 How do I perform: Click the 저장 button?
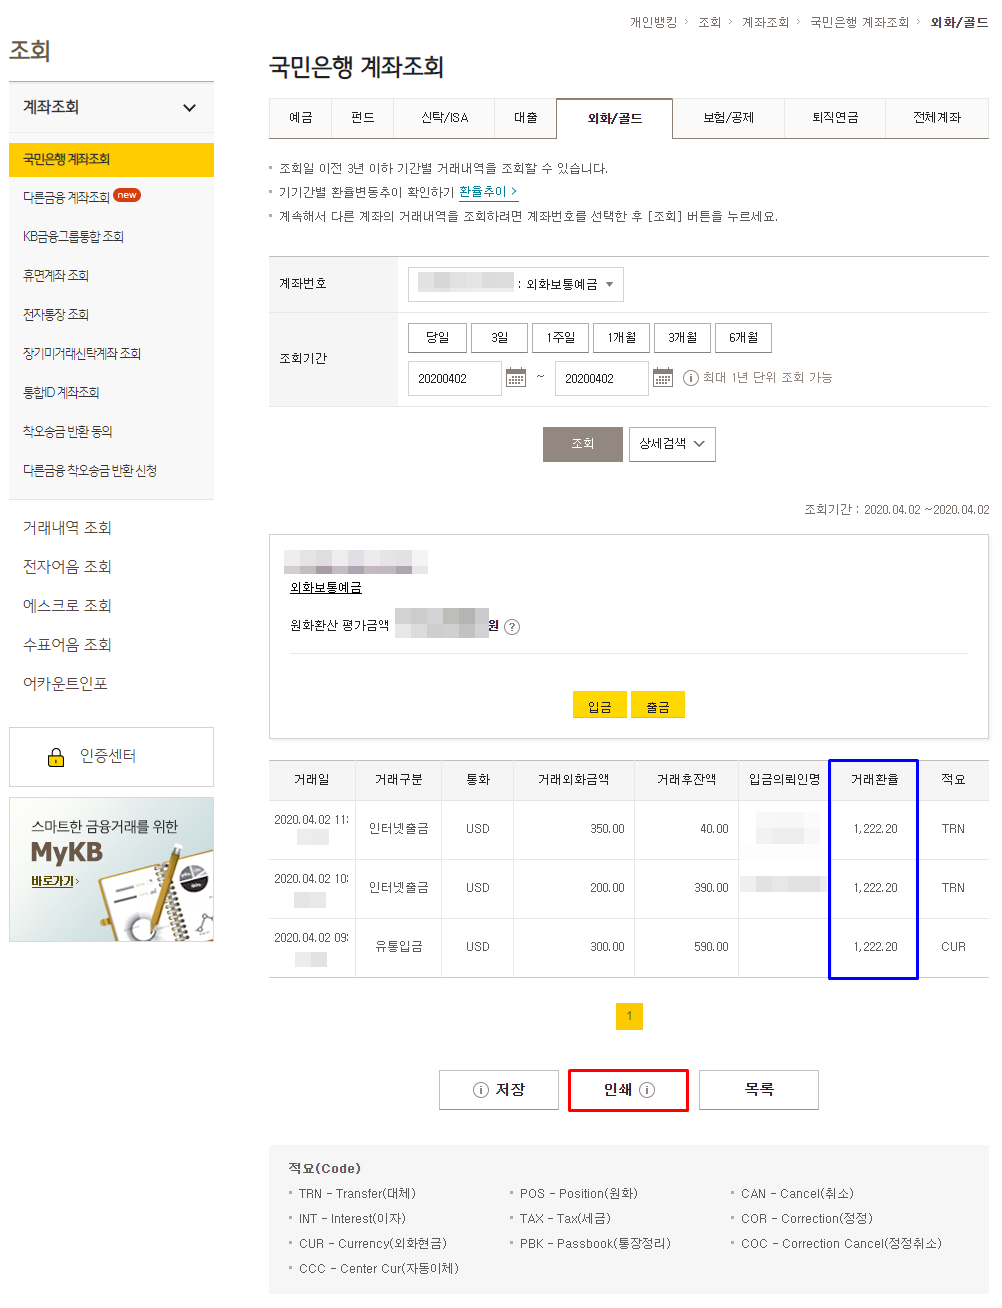pyautogui.click(x=499, y=1090)
